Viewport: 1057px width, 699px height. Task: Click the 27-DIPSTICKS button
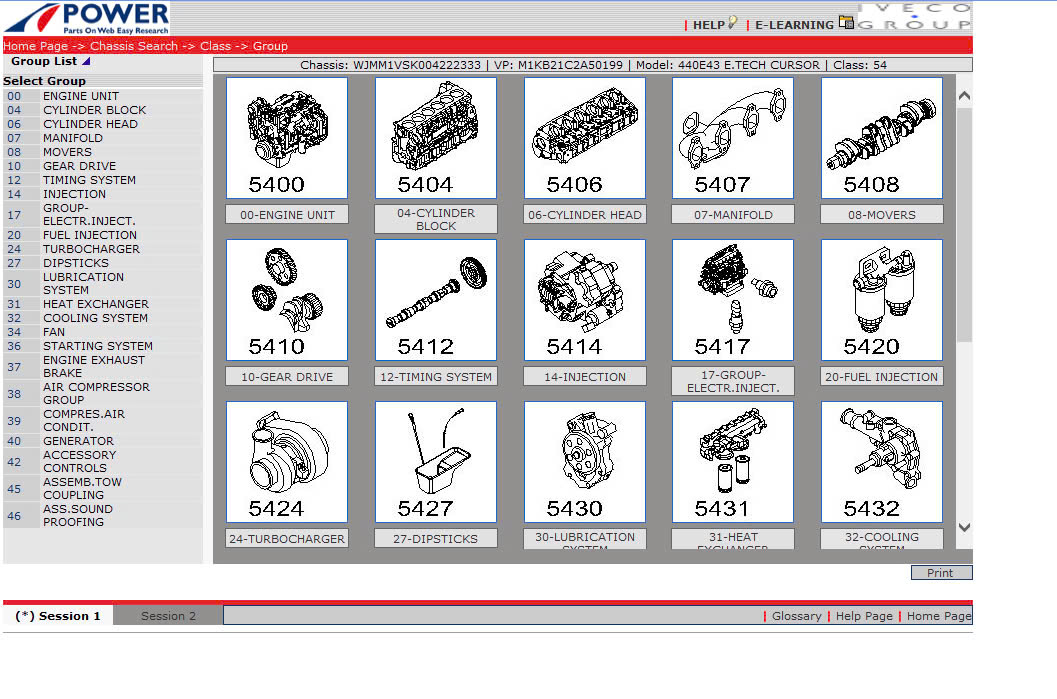pyautogui.click(x=436, y=539)
